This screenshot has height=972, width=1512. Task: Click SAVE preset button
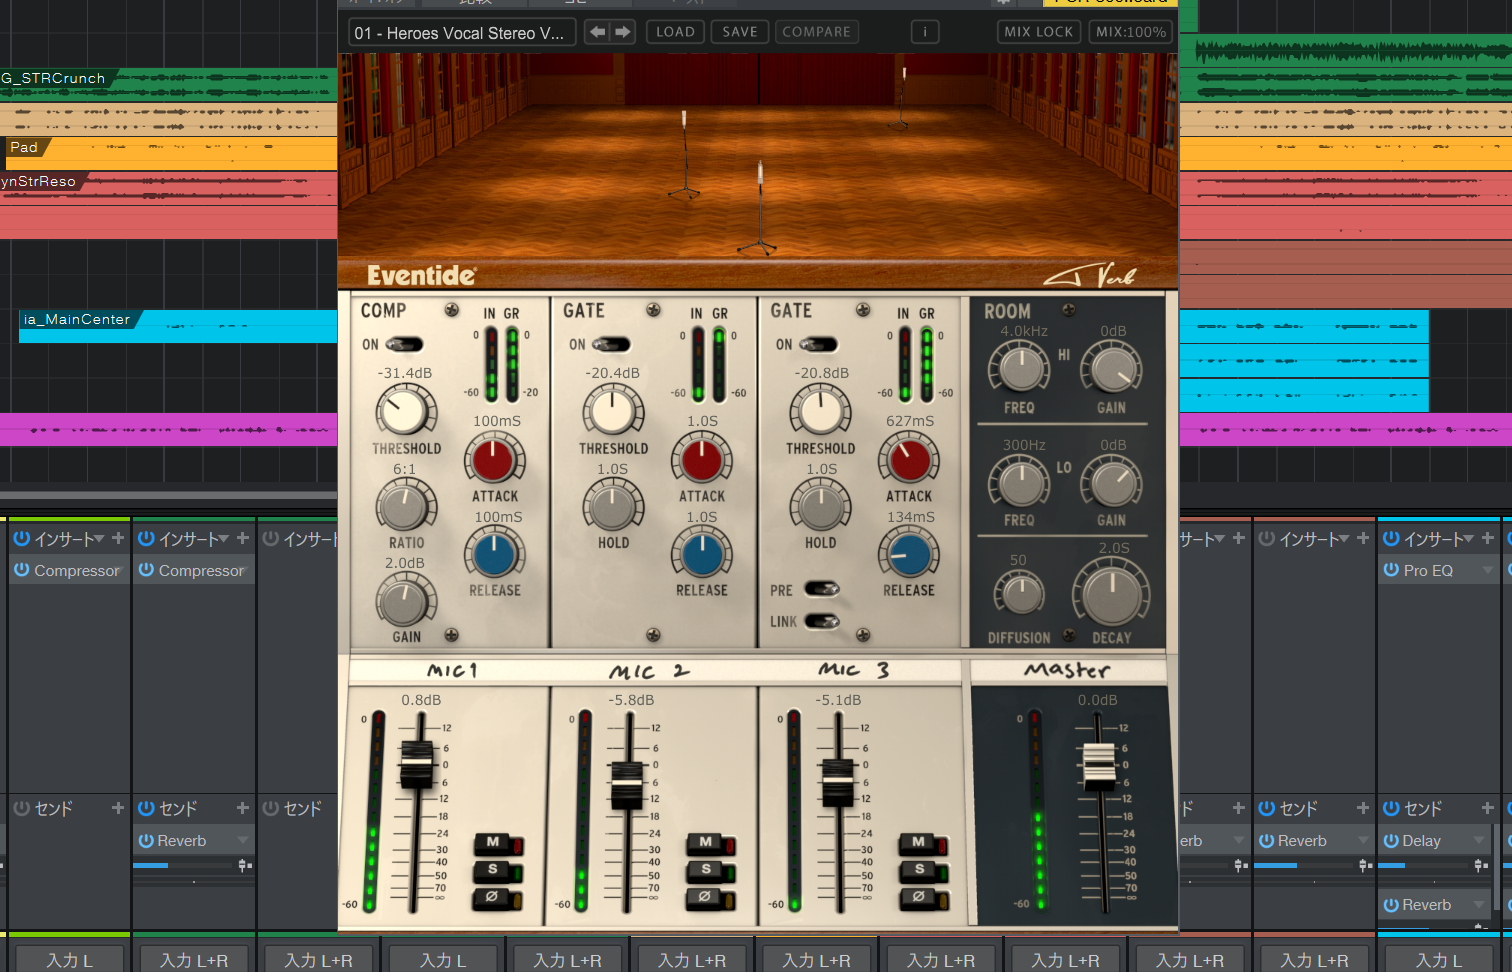click(x=740, y=32)
